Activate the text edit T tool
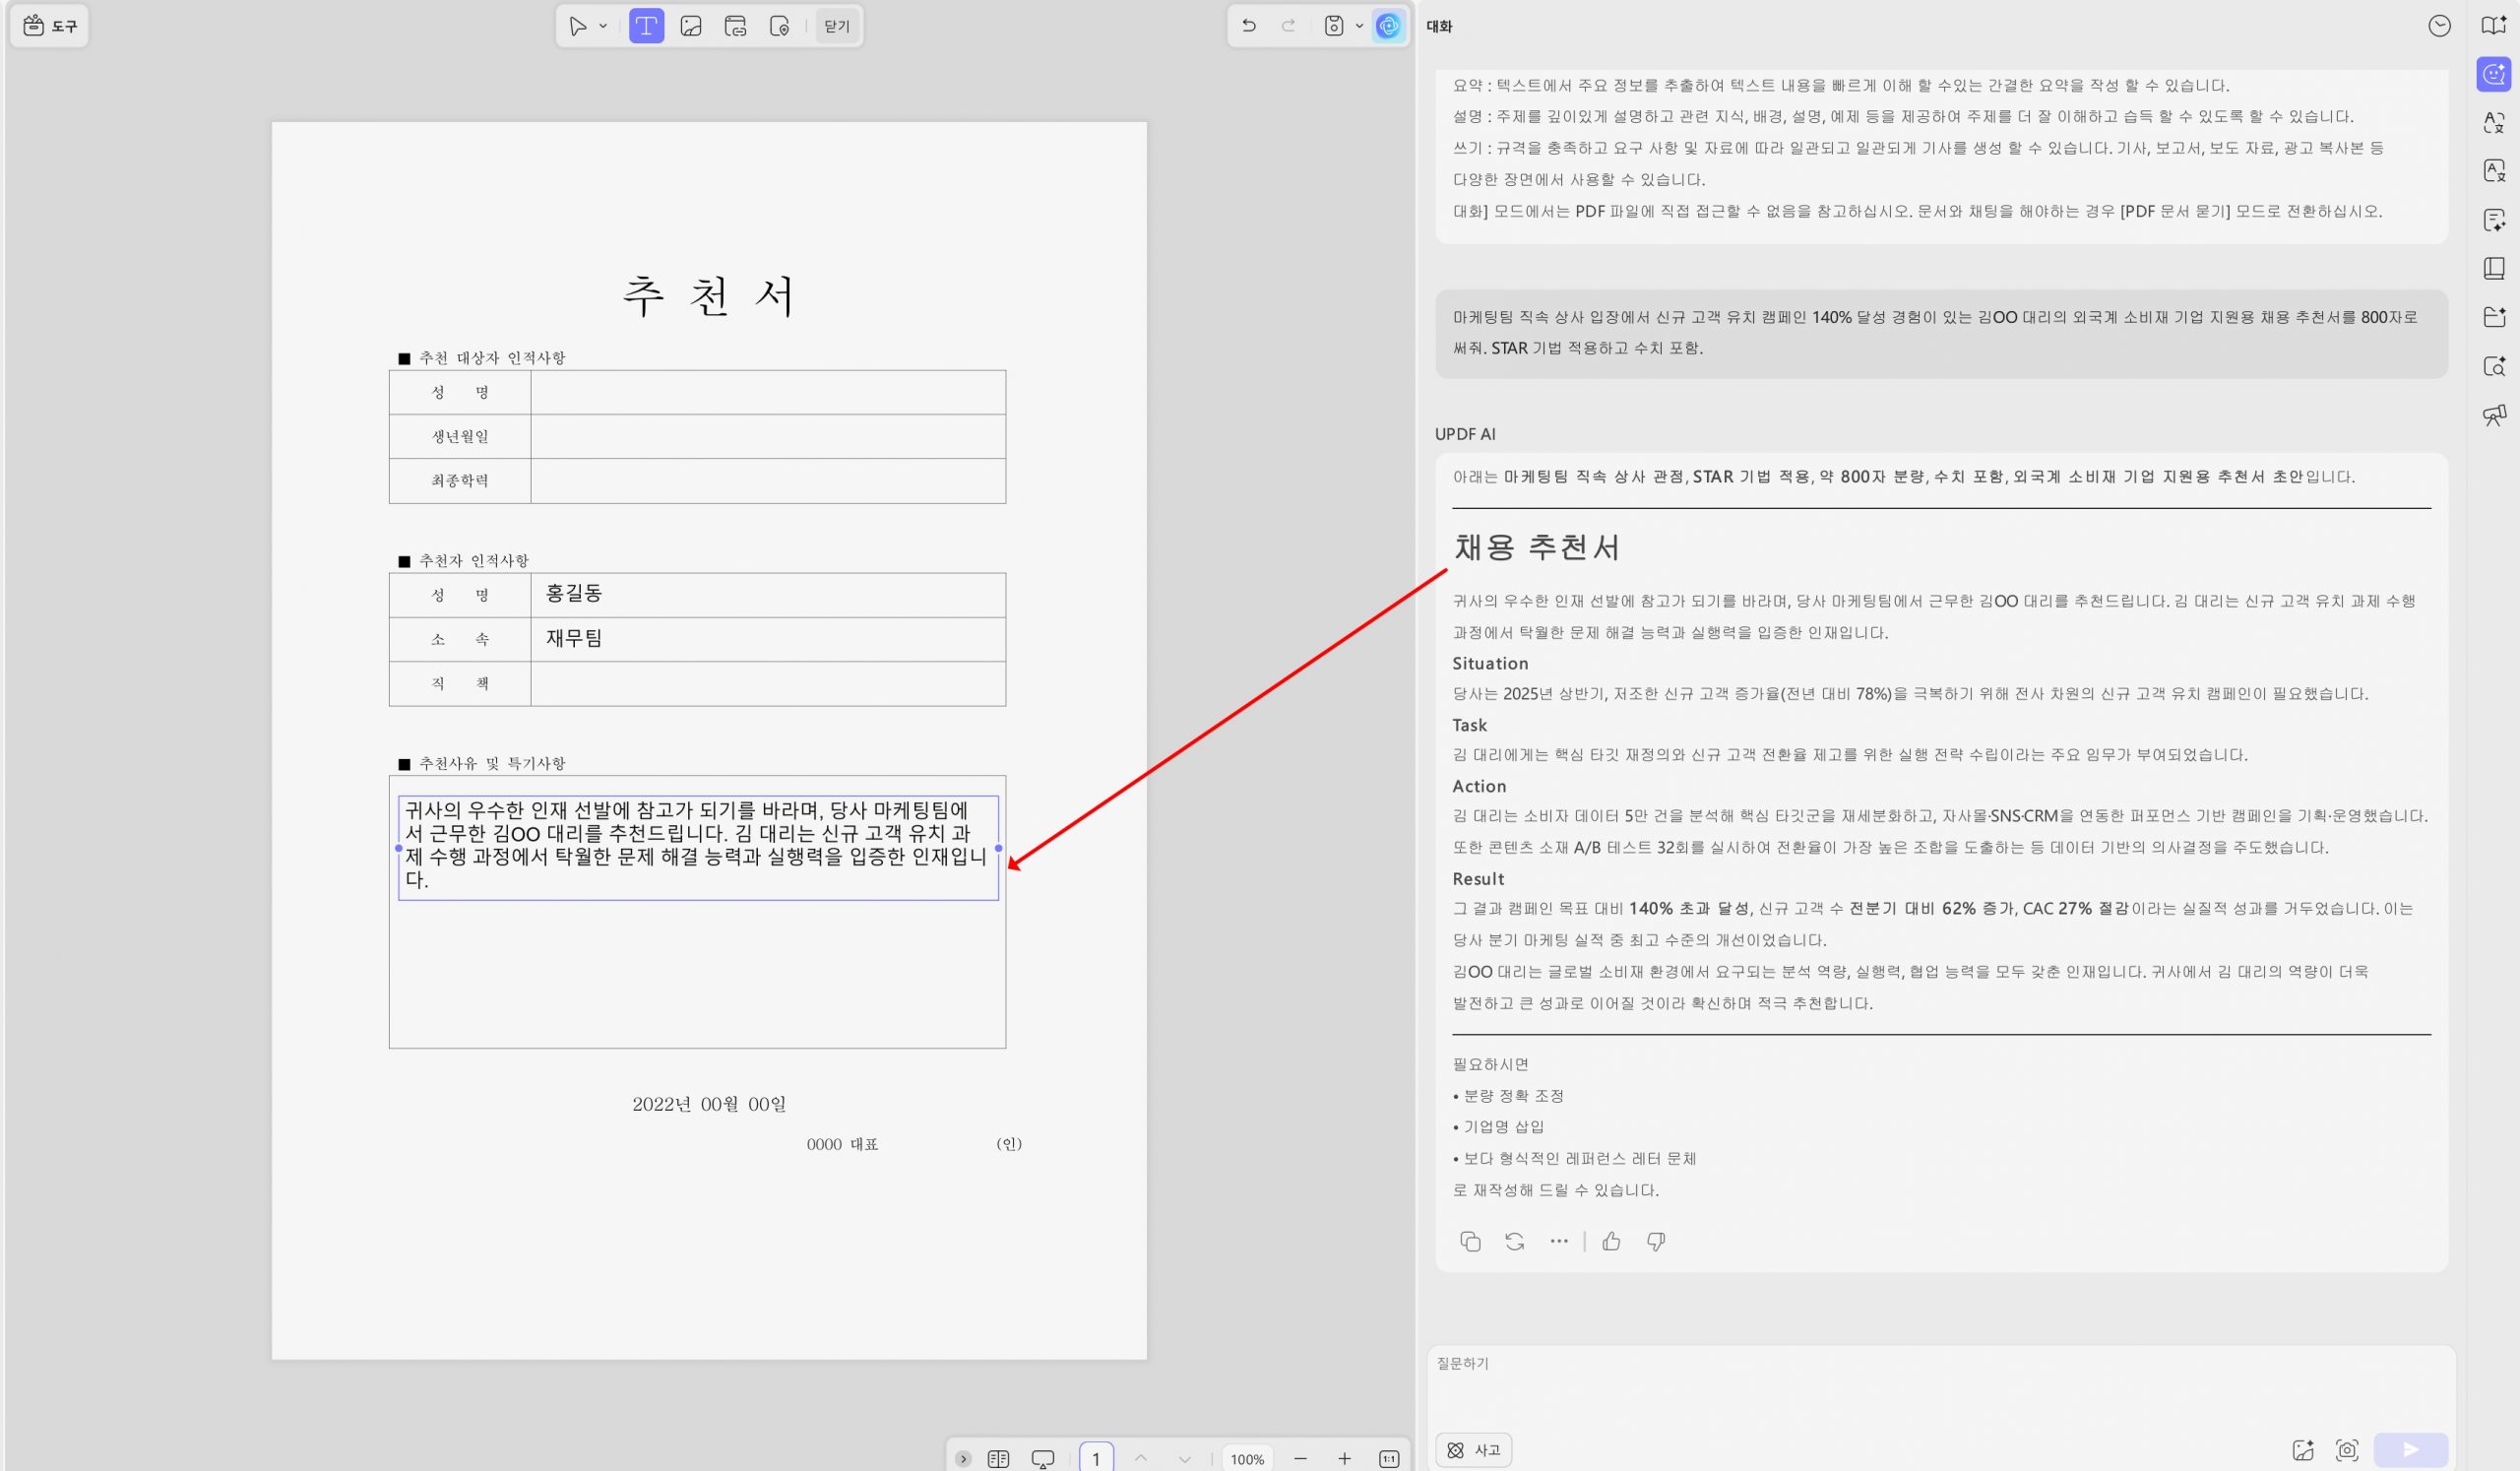Image resolution: width=2520 pixels, height=1471 pixels. click(646, 26)
